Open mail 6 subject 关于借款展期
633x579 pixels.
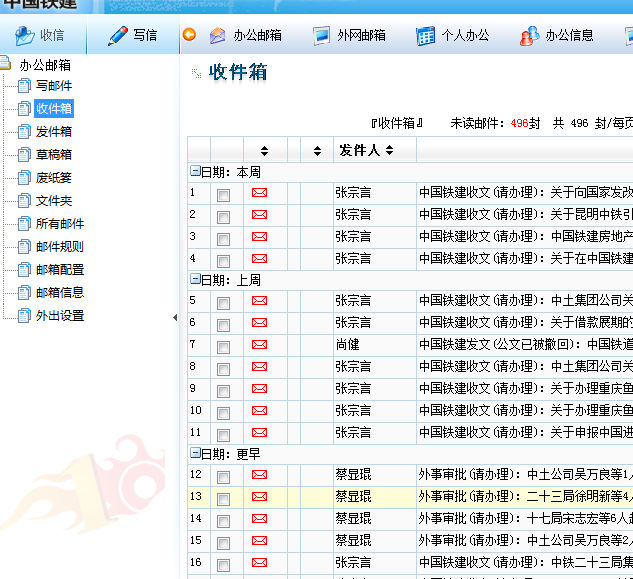click(x=526, y=323)
